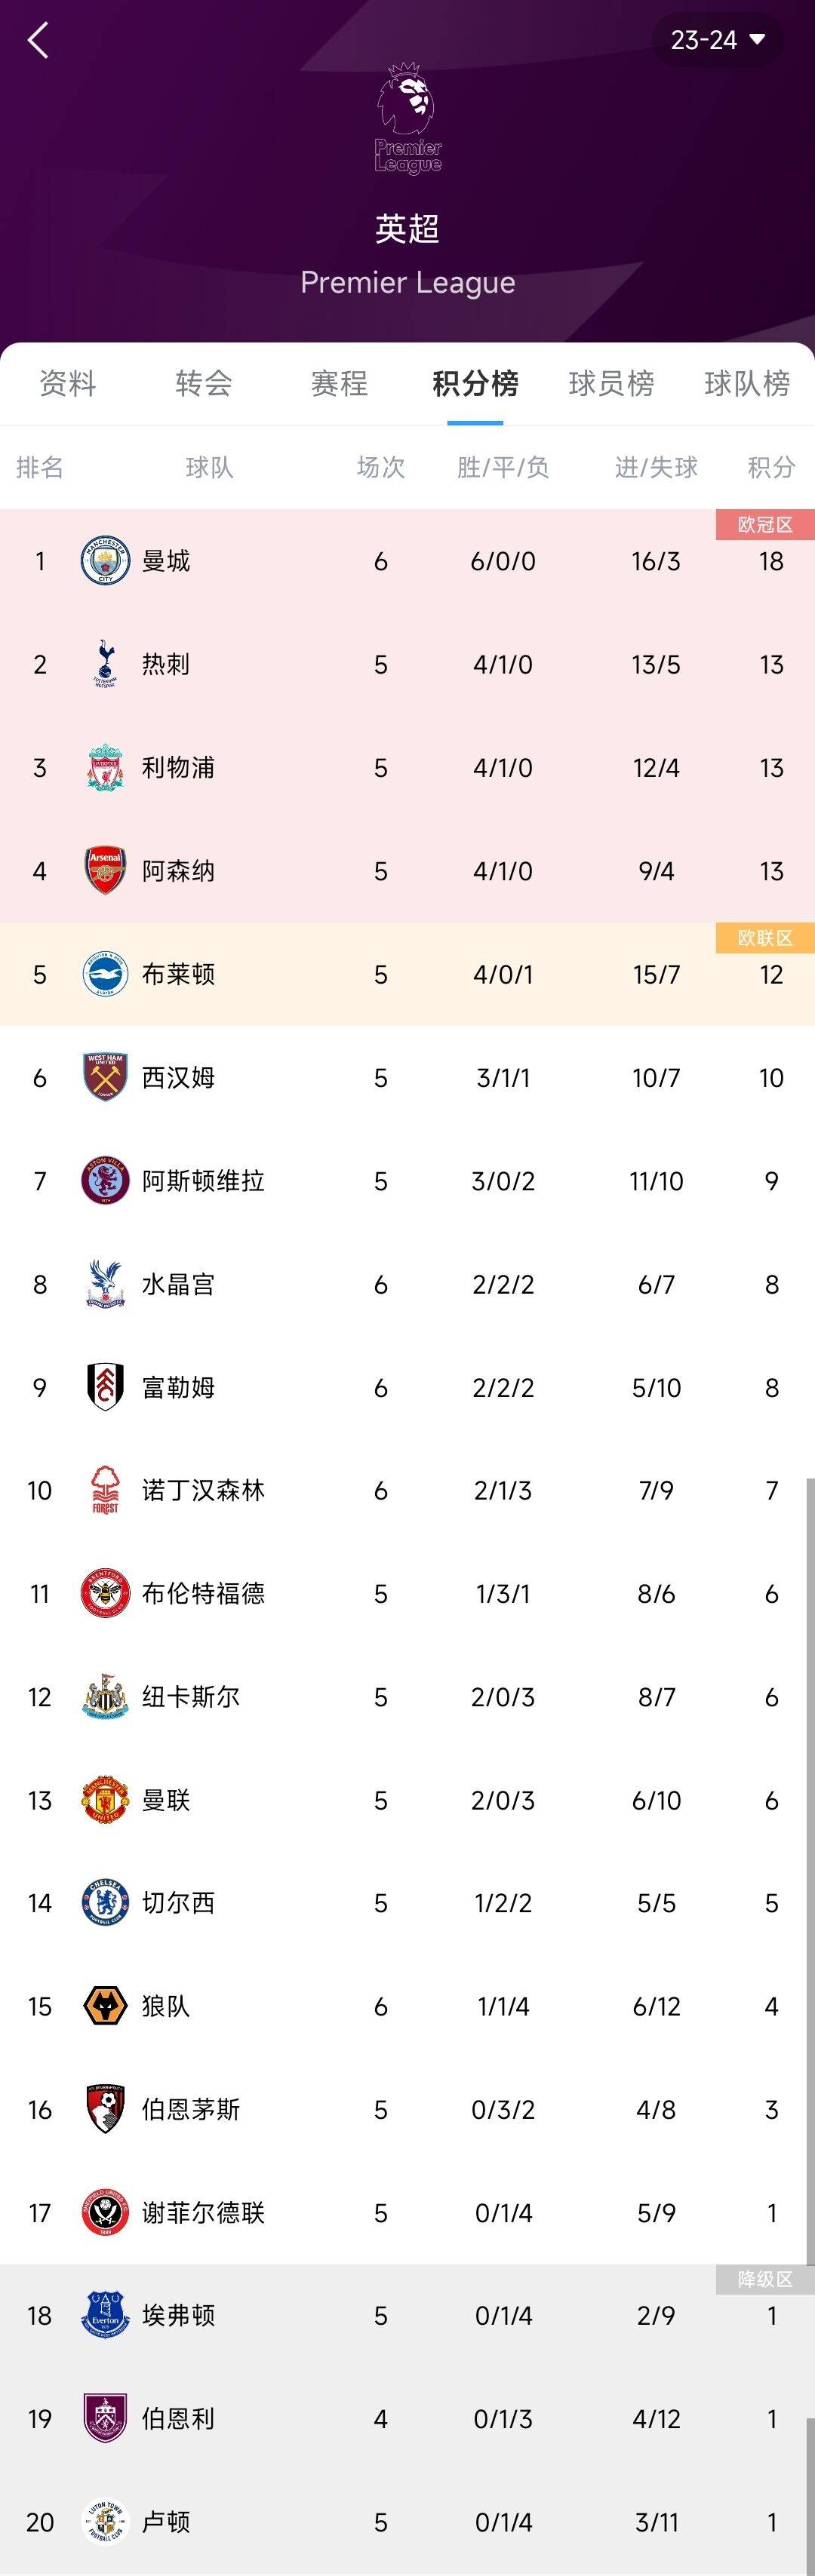Tap the Liverpool club badge
This screenshot has width=815, height=2576.
point(105,768)
